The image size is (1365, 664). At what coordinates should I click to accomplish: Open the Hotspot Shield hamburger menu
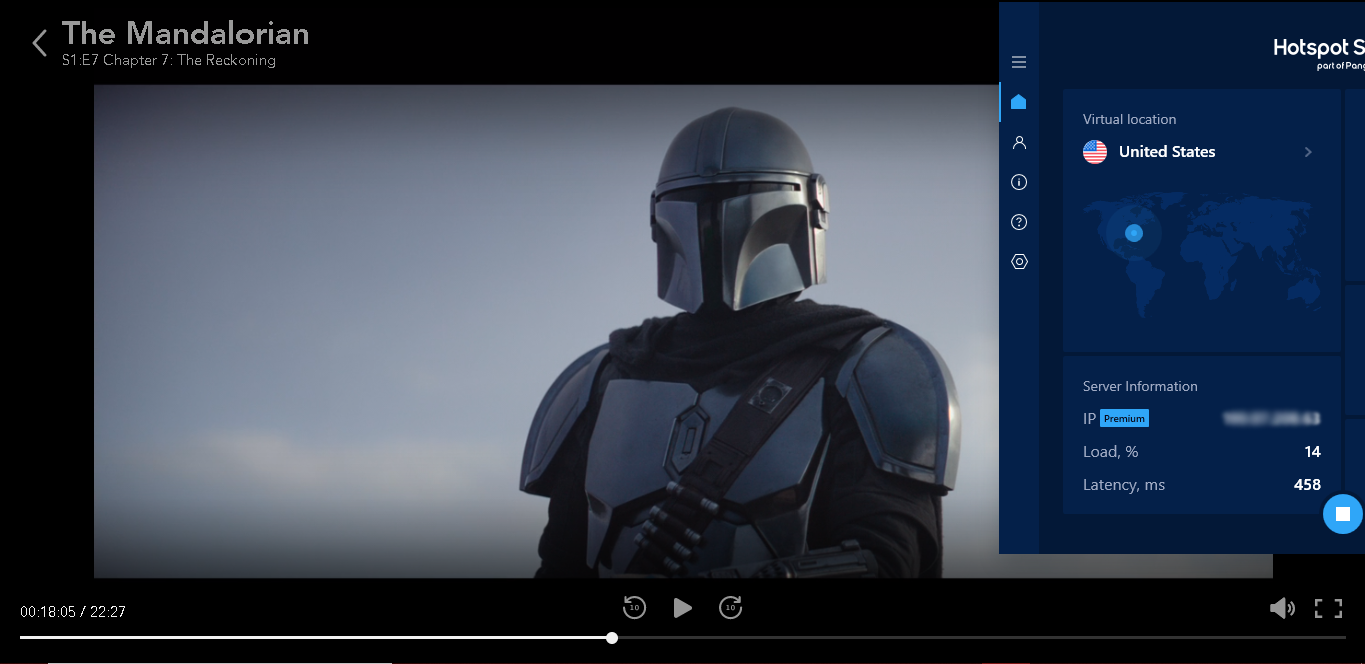tap(1019, 62)
